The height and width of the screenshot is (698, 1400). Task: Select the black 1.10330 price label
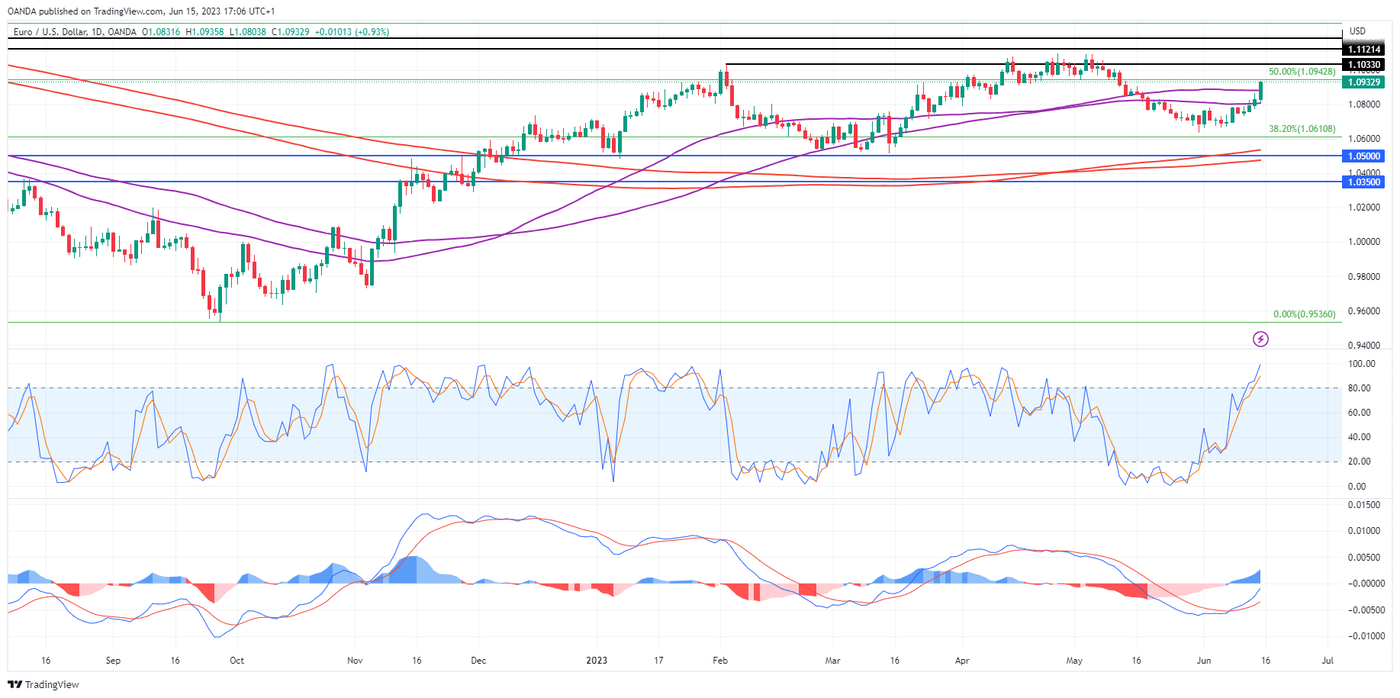pos(1364,64)
